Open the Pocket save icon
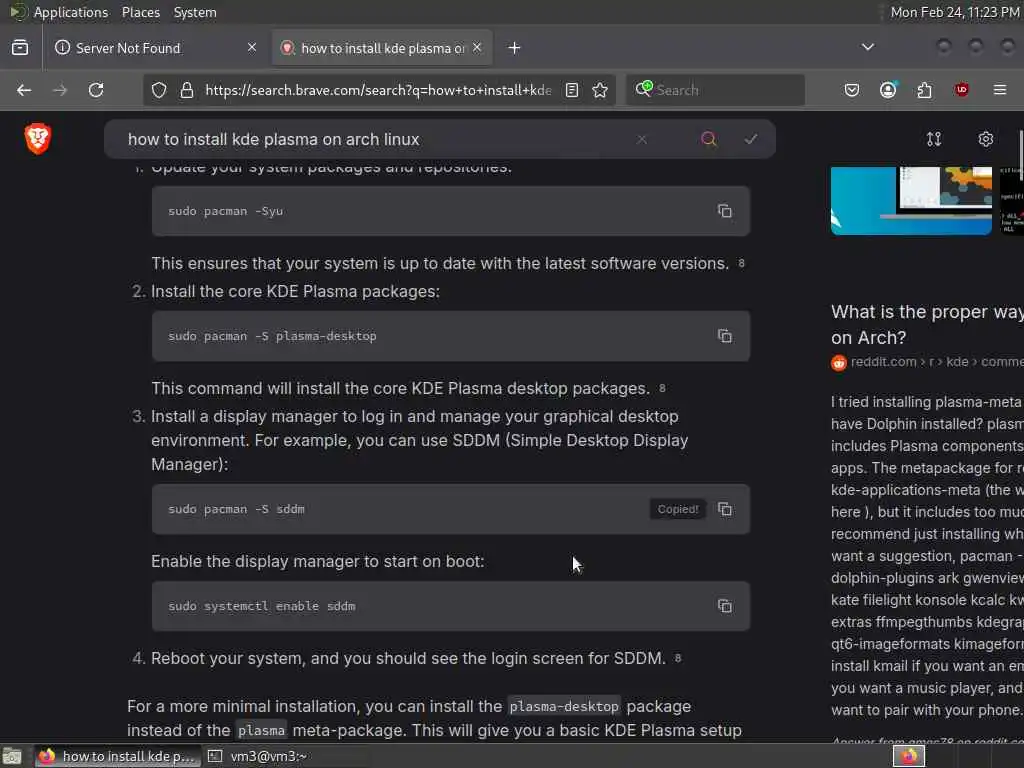The height and width of the screenshot is (768, 1024). click(x=852, y=90)
